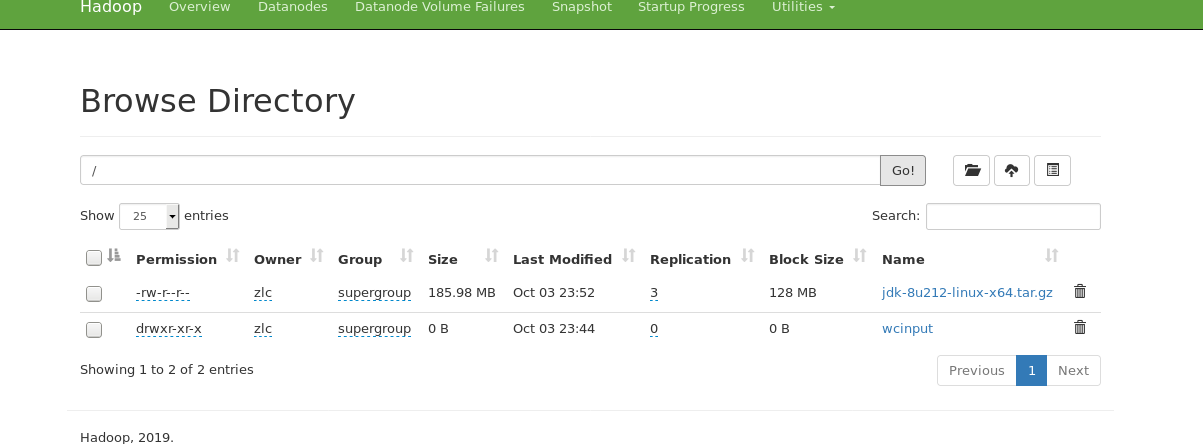Toggle the select-all checkbox in header
The height and width of the screenshot is (444, 1203).
pos(94,258)
